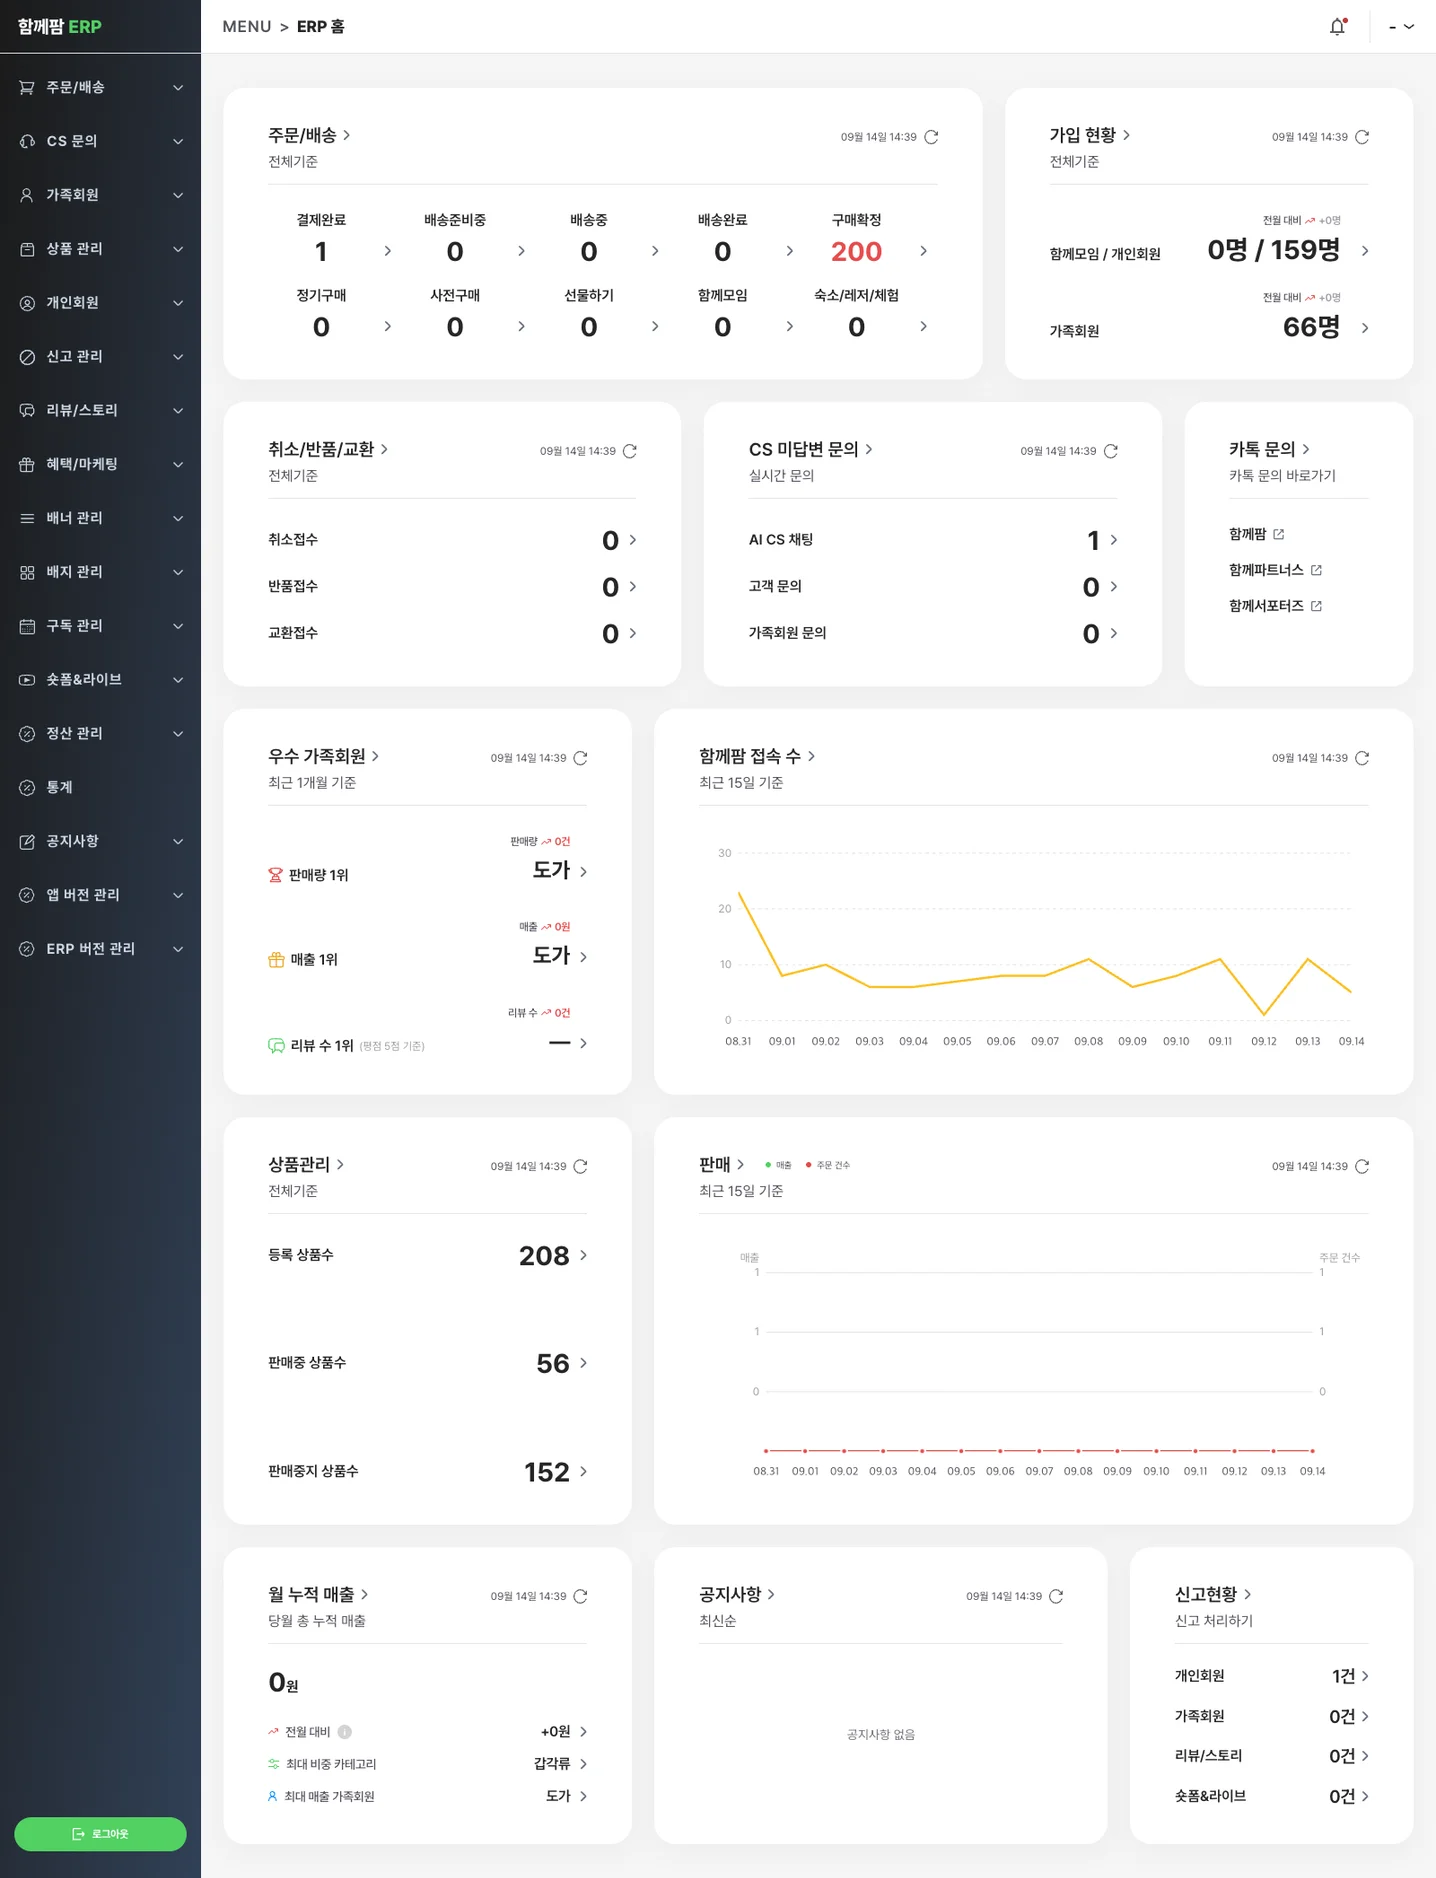Open 숏폼&라이브 신고 0건 row
The image size is (1436, 1878).
1271,1797
